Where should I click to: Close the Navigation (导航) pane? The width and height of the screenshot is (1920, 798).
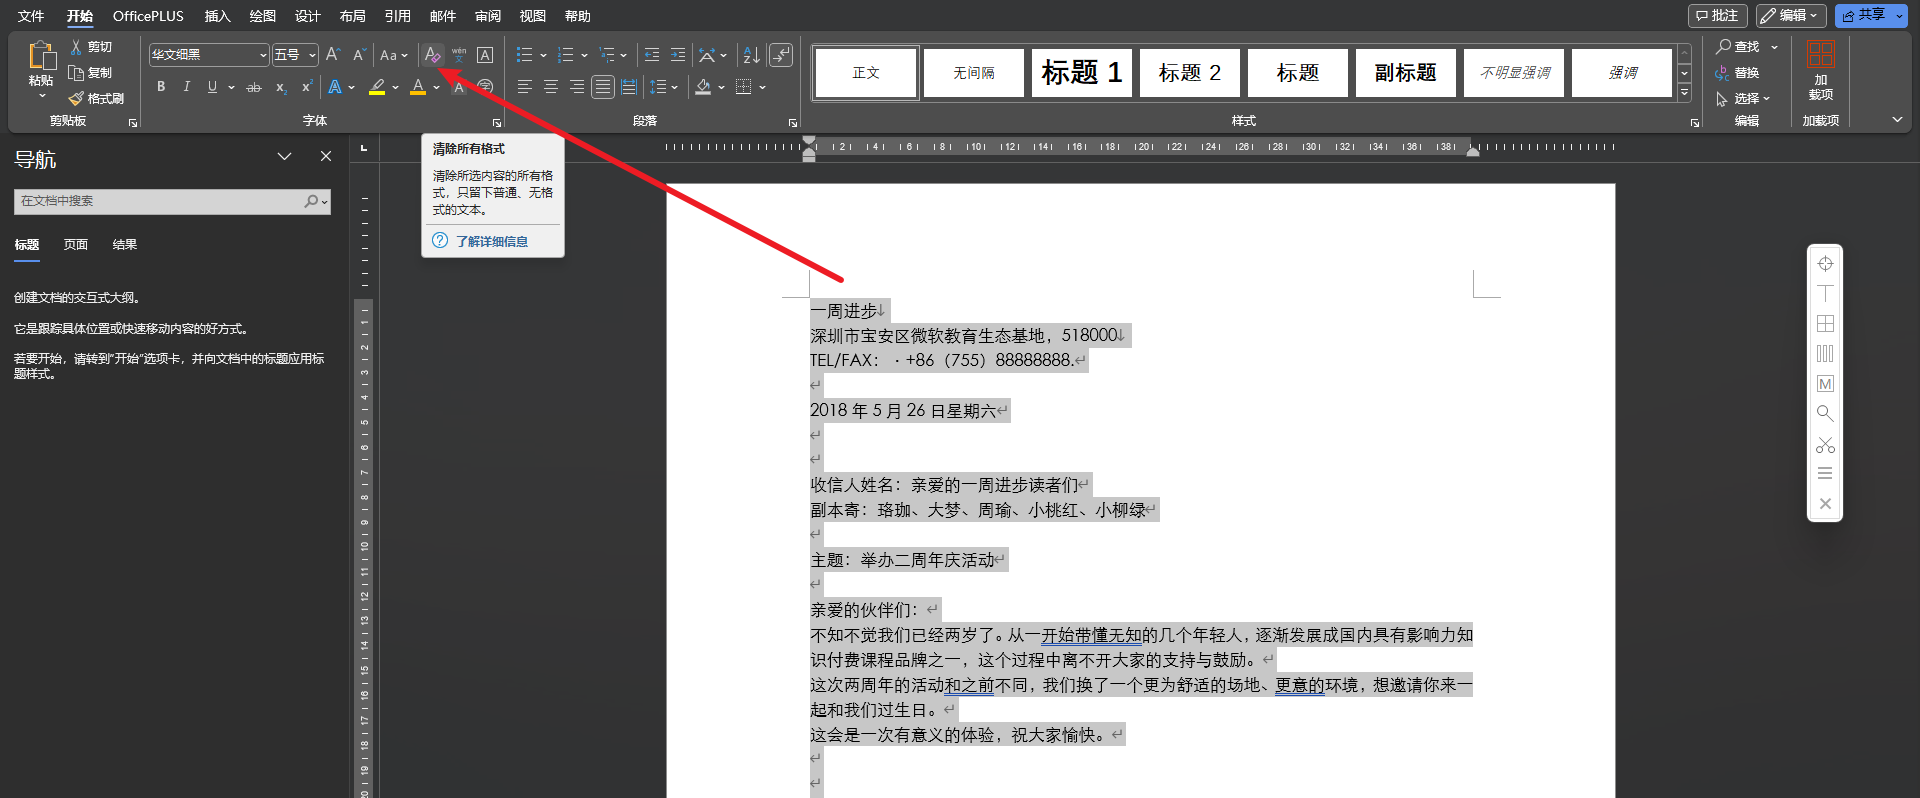click(x=325, y=156)
